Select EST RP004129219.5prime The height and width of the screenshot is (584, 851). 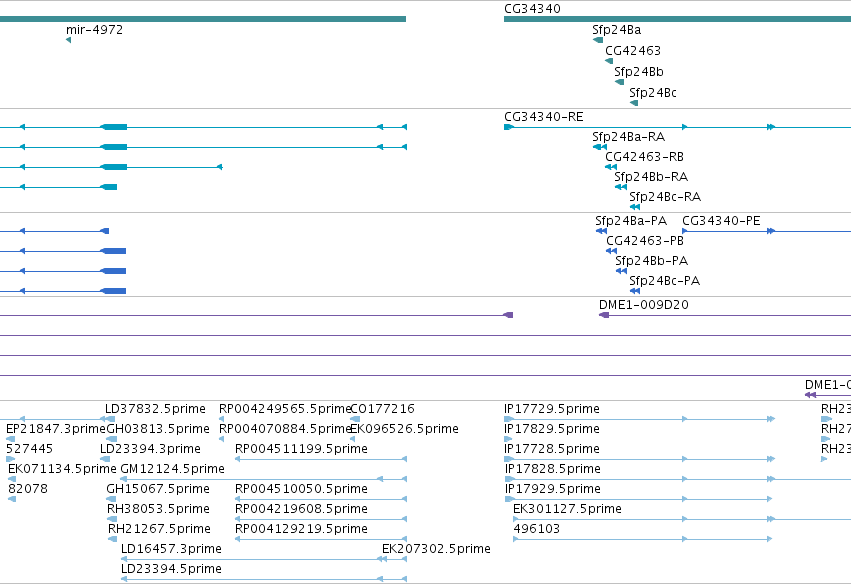[301, 529]
